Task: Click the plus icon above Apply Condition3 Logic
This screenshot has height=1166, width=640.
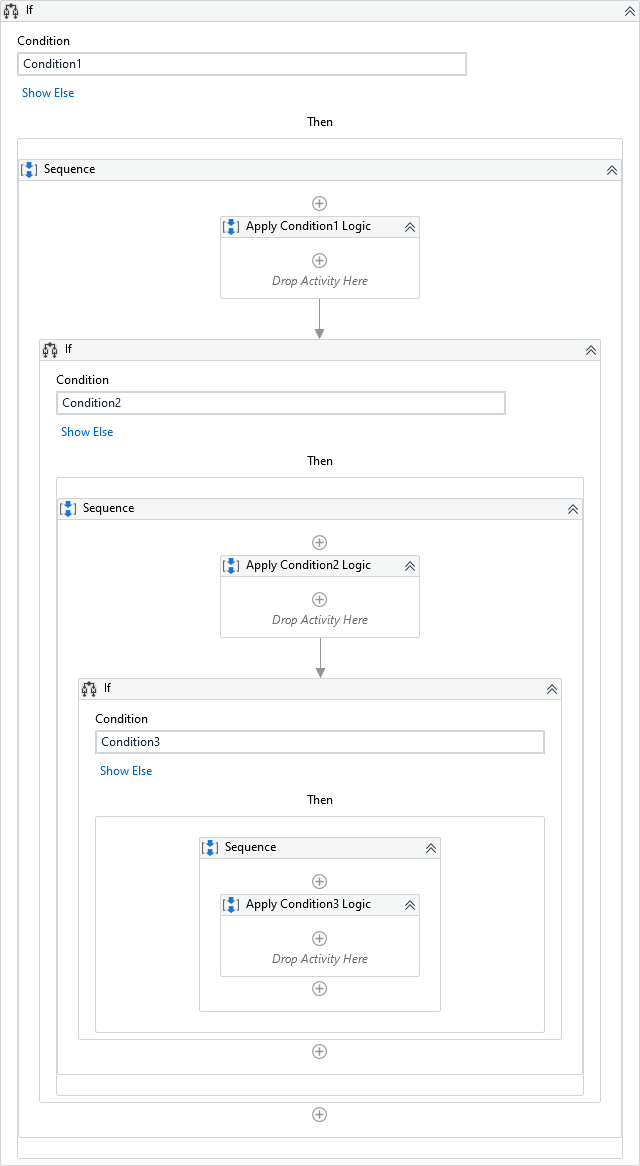Action: pos(320,882)
